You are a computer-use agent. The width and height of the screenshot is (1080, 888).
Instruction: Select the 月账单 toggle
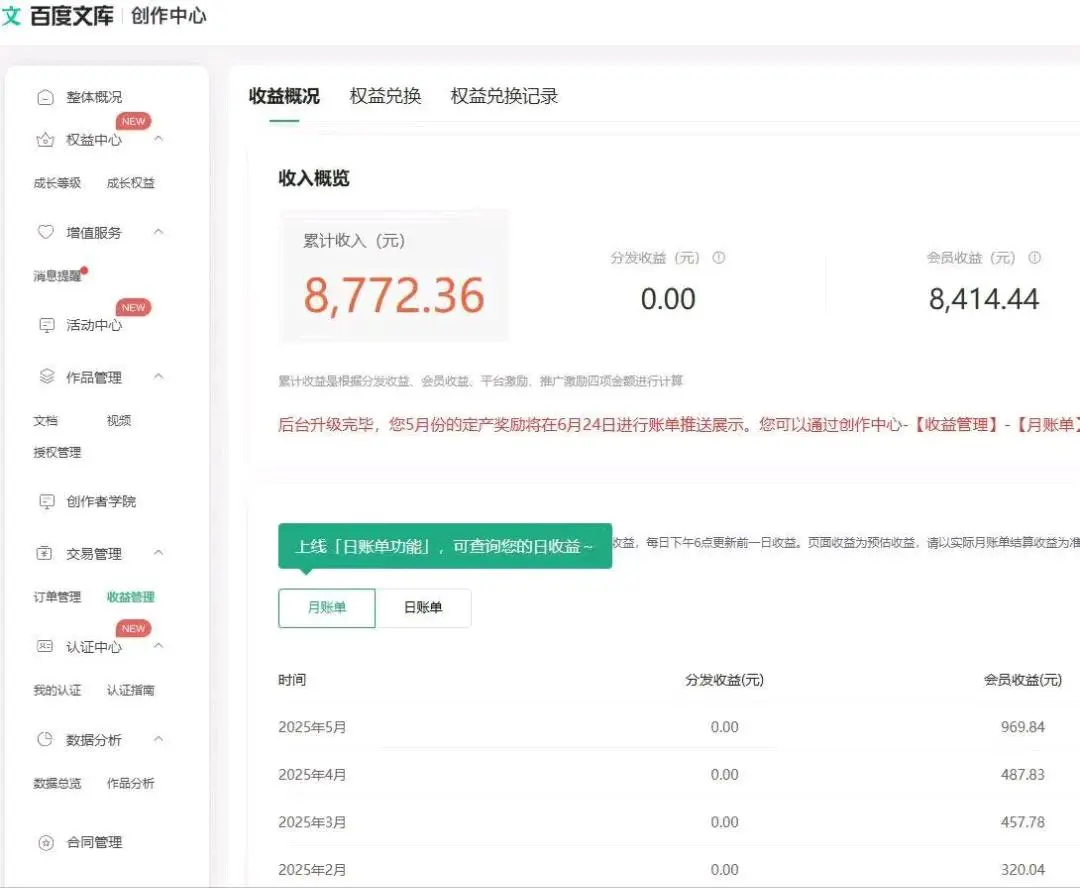point(326,608)
